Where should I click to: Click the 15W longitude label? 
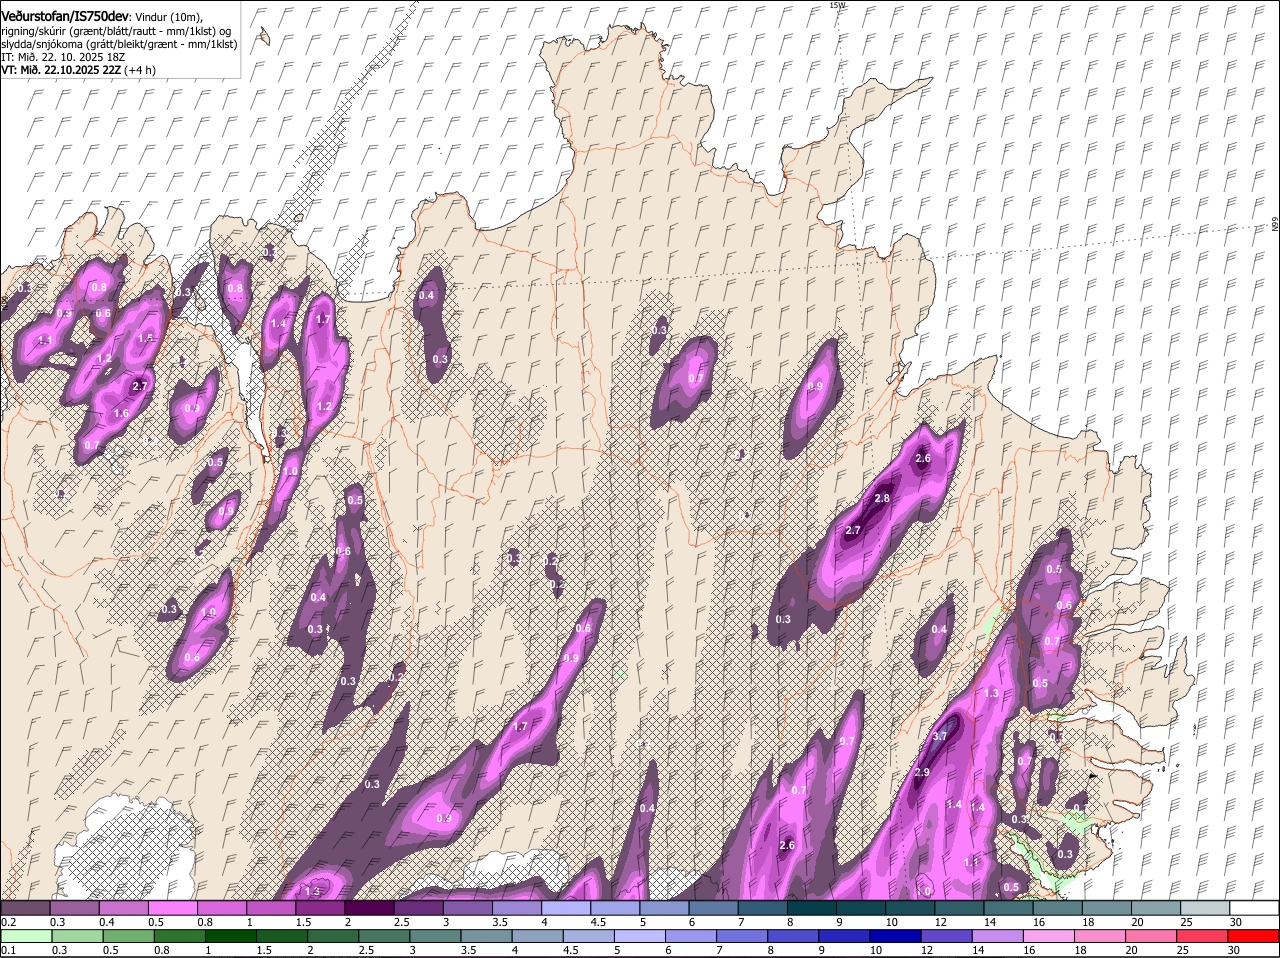click(837, 5)
